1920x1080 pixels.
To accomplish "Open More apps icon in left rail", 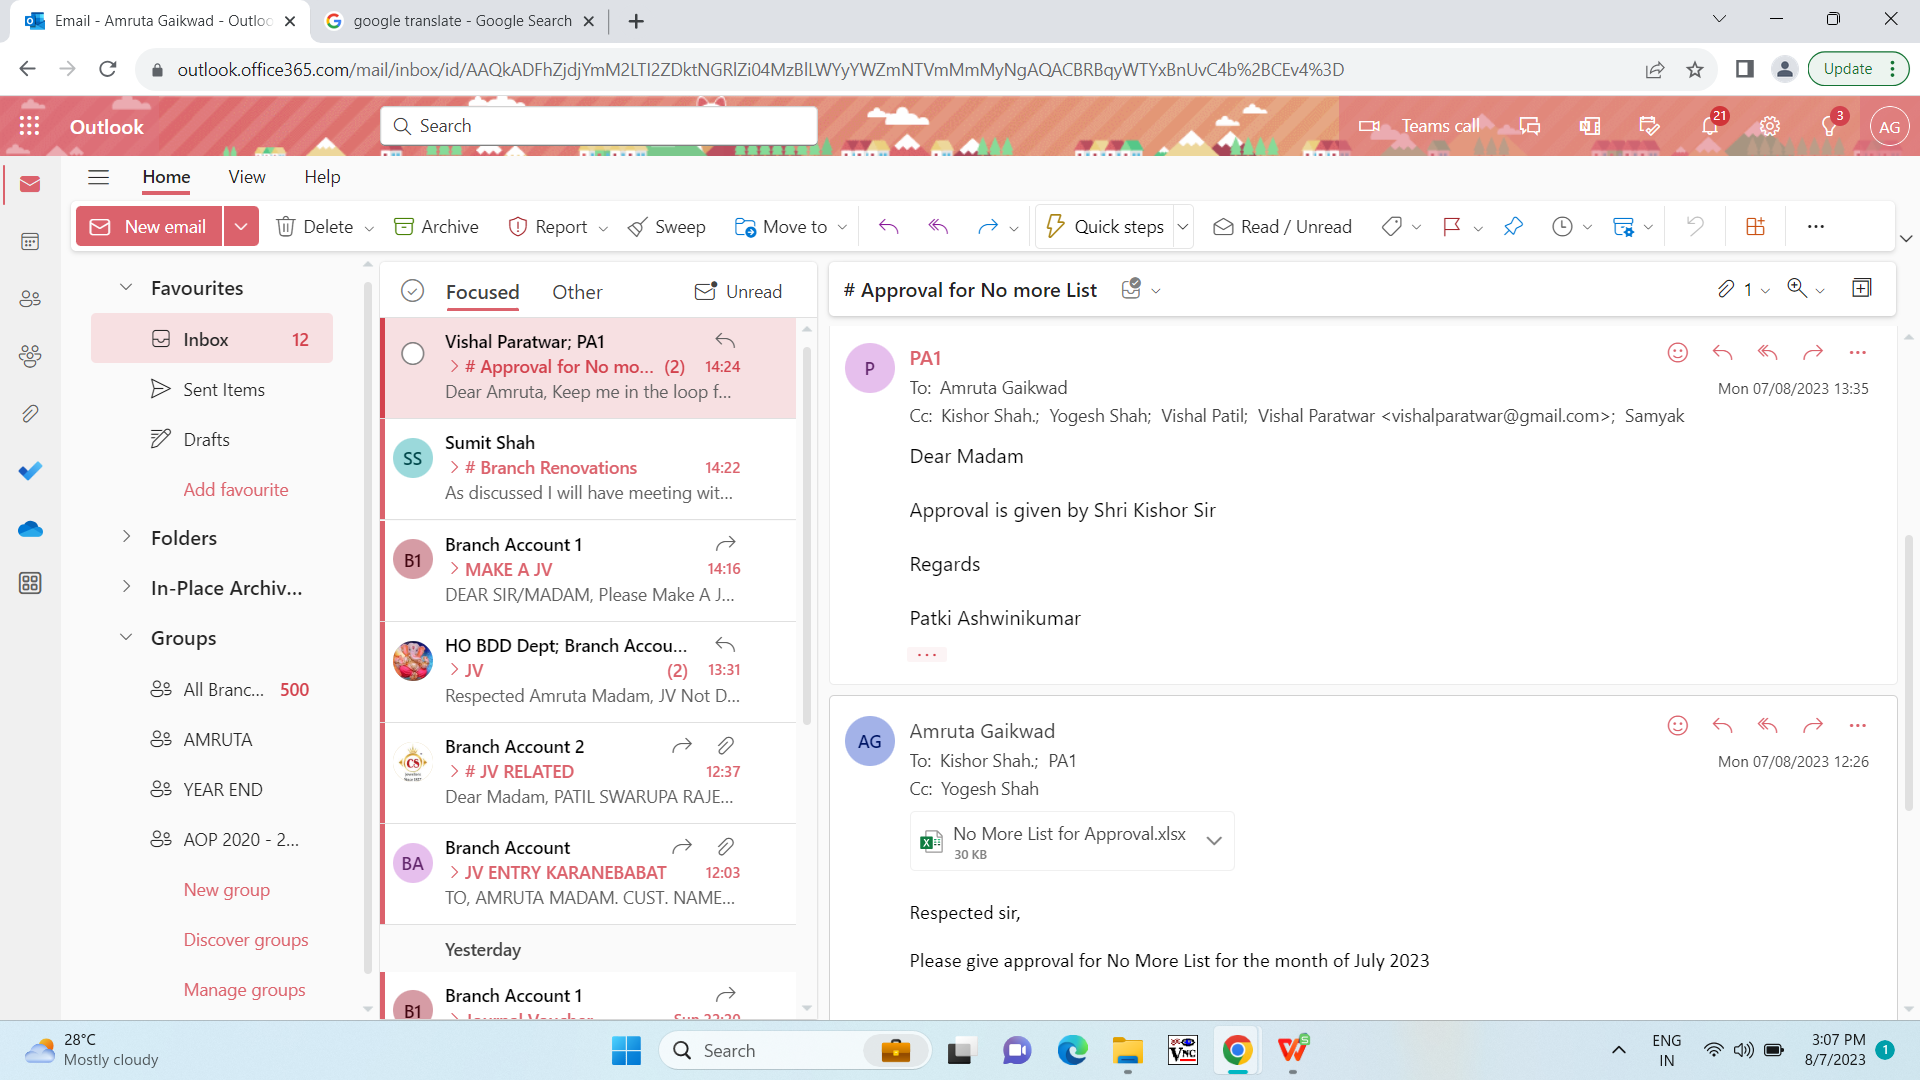I will point(30,583).
